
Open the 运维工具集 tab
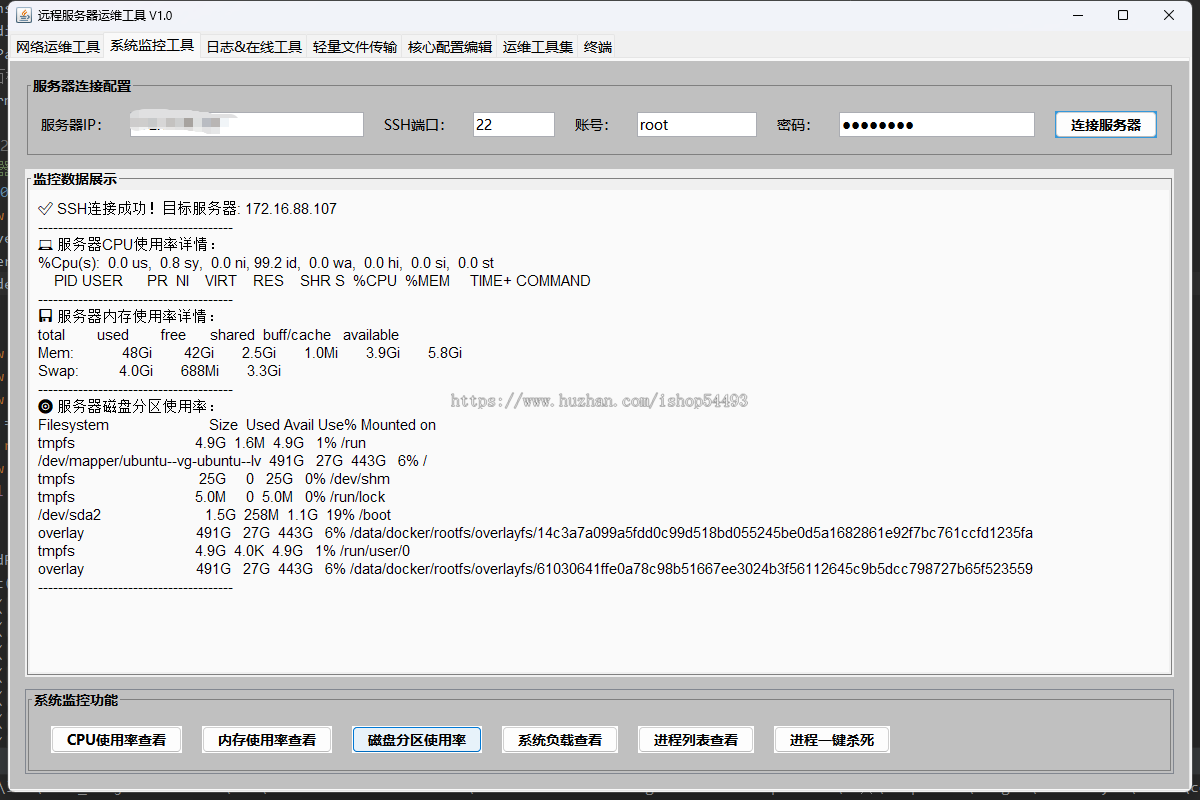point(538,46)
